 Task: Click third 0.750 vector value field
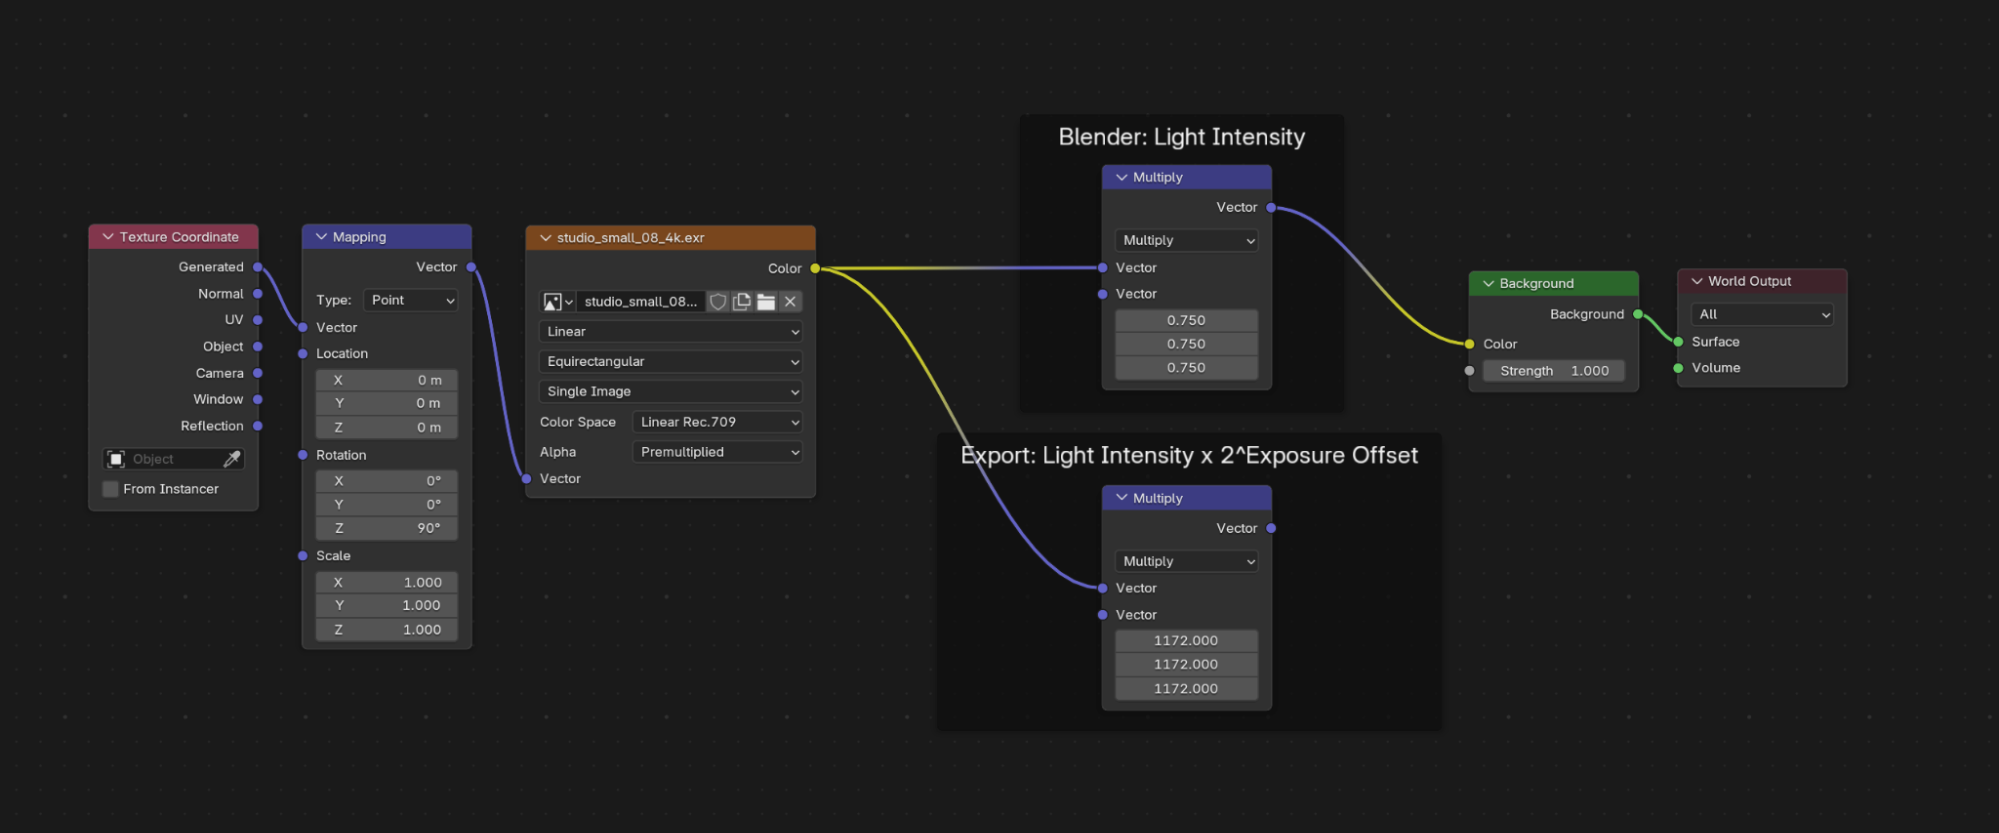1186,368
